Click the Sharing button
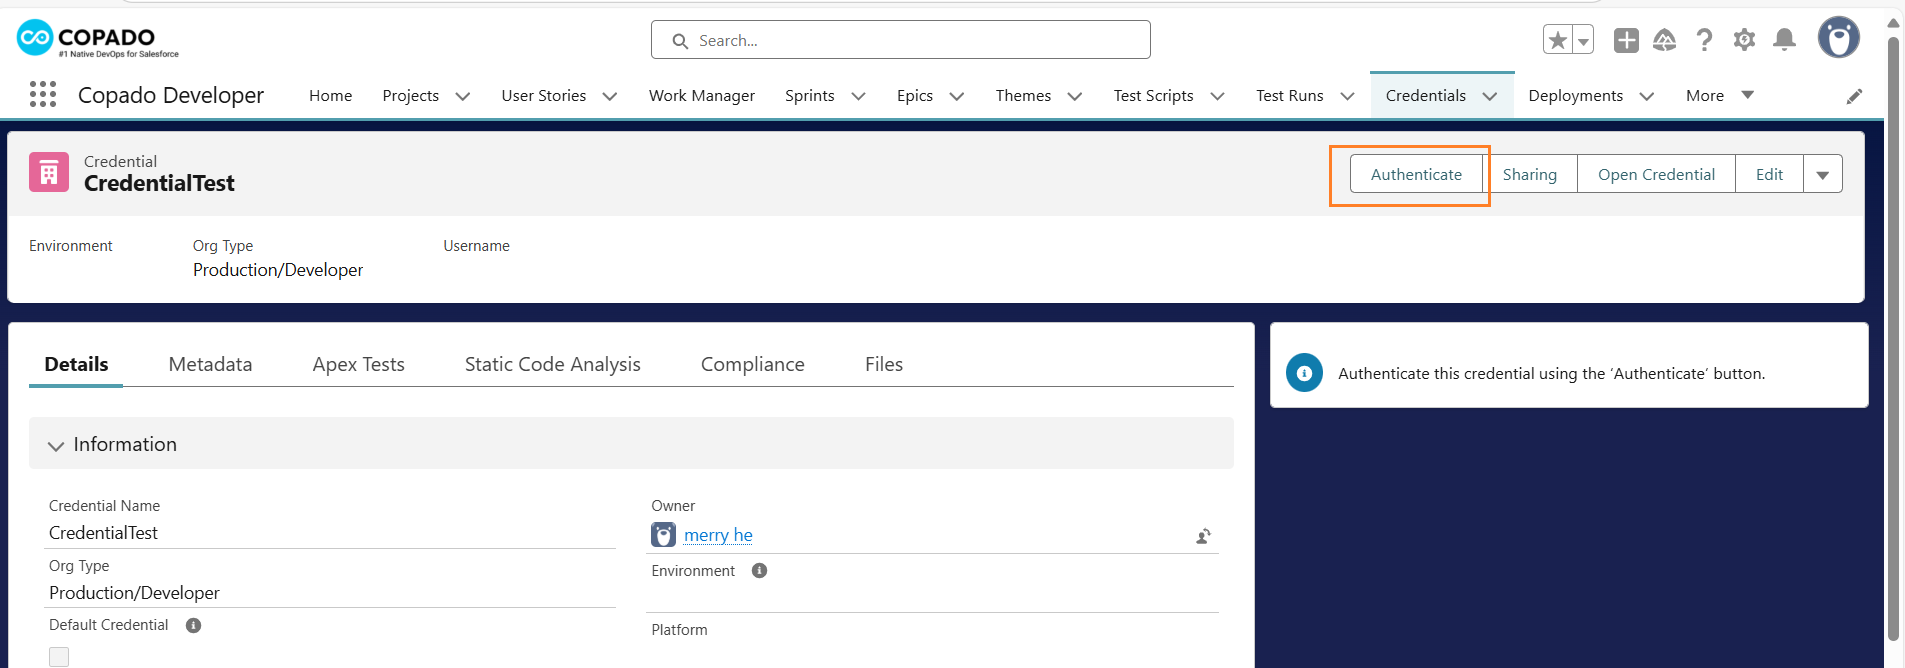Image resolution: width=1905 pixels, height=668 pixels. [x=1530, y=174]
